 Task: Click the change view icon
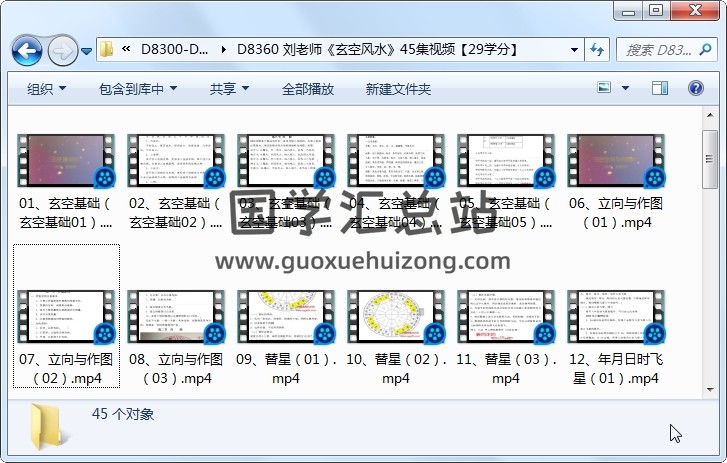[x=604, y=89]
